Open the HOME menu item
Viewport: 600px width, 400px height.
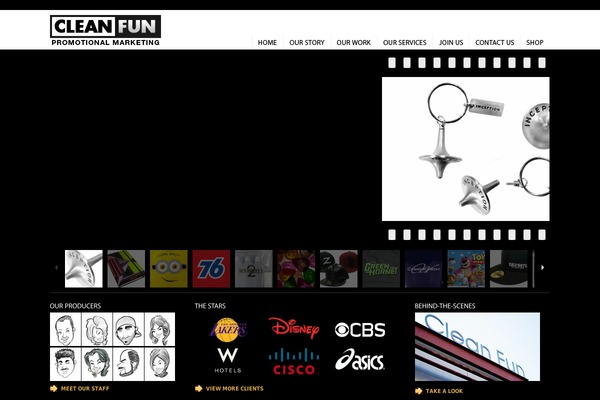pyautogui.click(x=267, y=42)
